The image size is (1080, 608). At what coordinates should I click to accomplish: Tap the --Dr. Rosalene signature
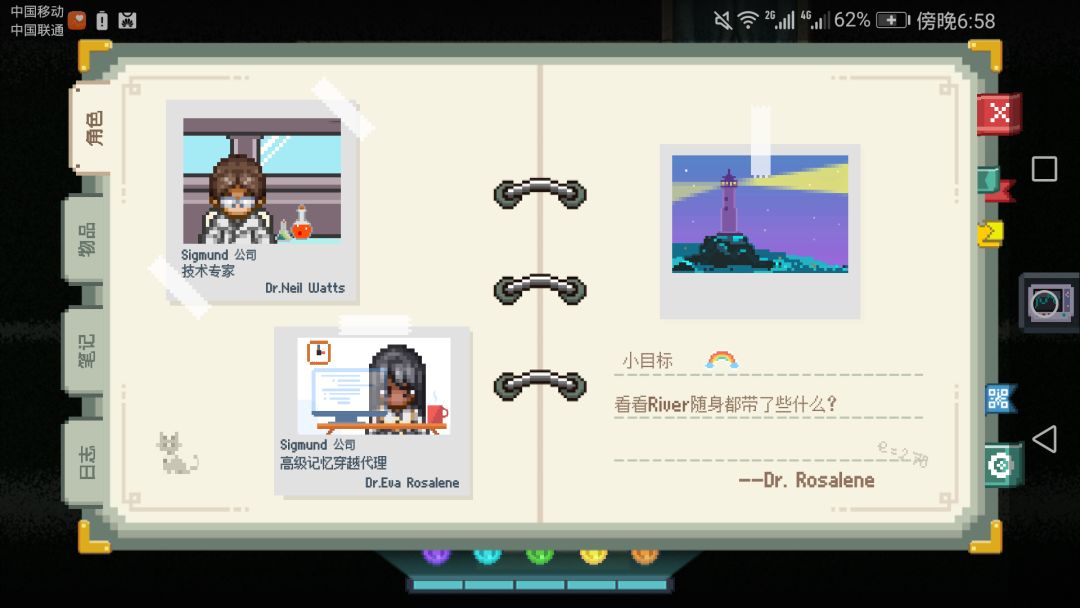tap(807, 480)
